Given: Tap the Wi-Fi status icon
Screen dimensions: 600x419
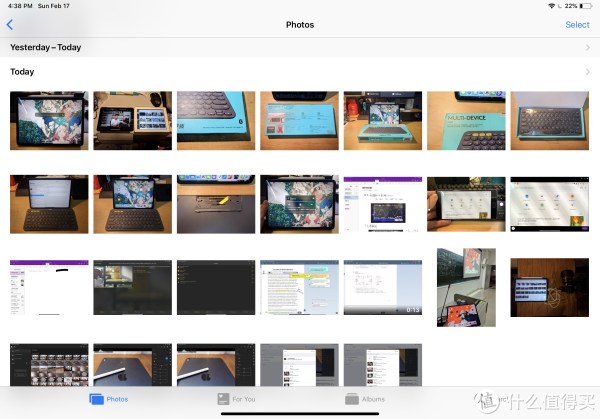Looking at the screenshot, I should pyautogui.click(x=552, y=6).
